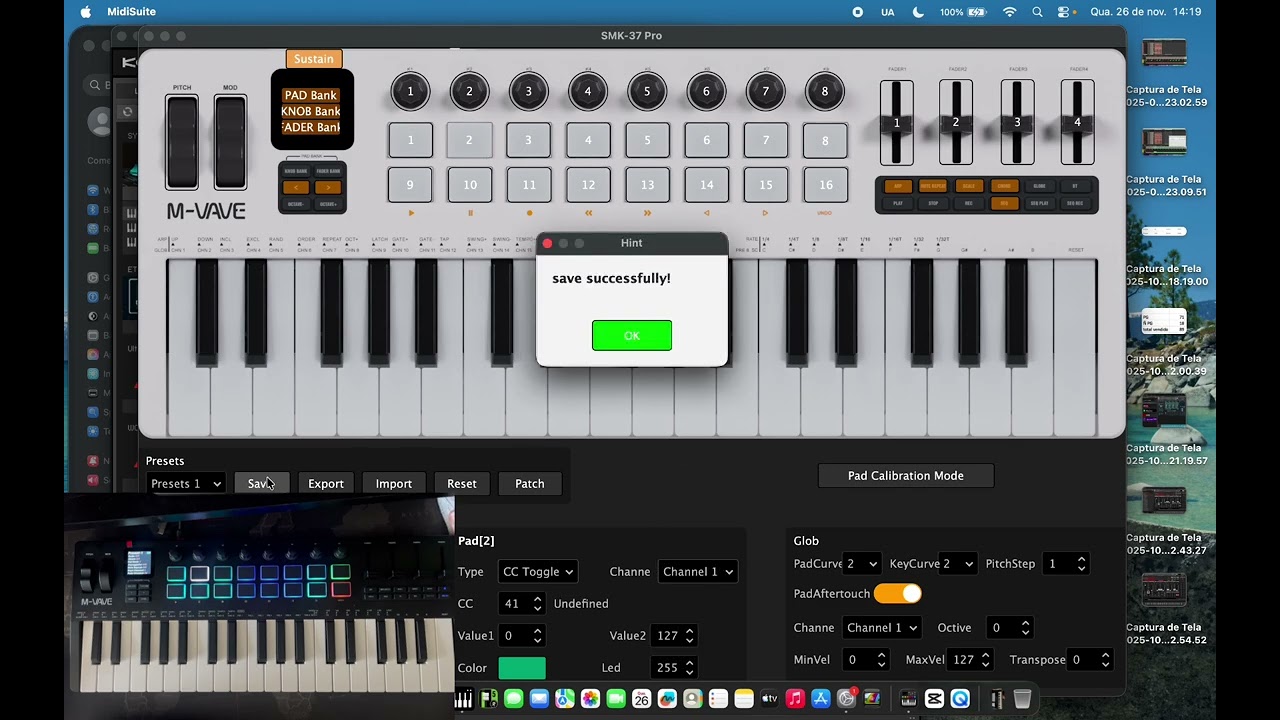Open the KeyCurve dropdown
The height and width of the screenshot is (720, 1280).
[x=957, y=564]
